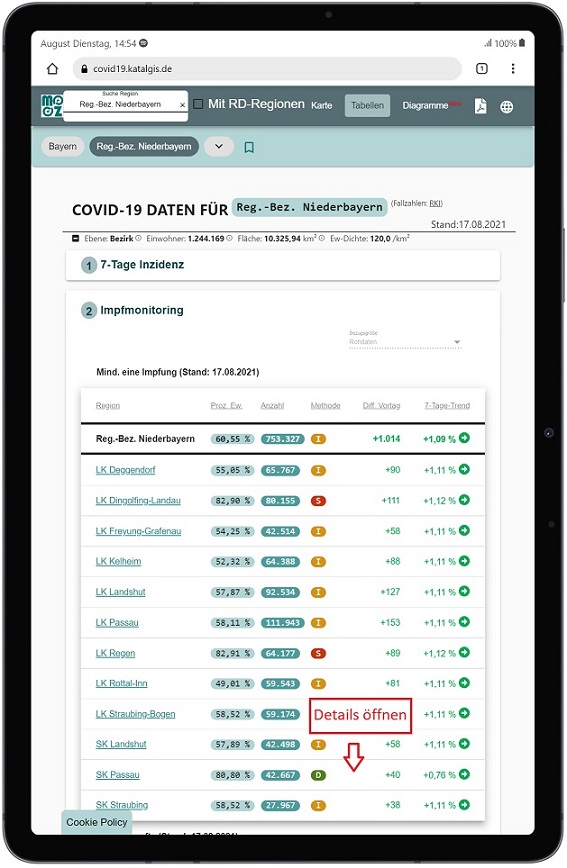Click trend arrow in LK Kelheim row
567x868 pixels.
tap(464, 561)
